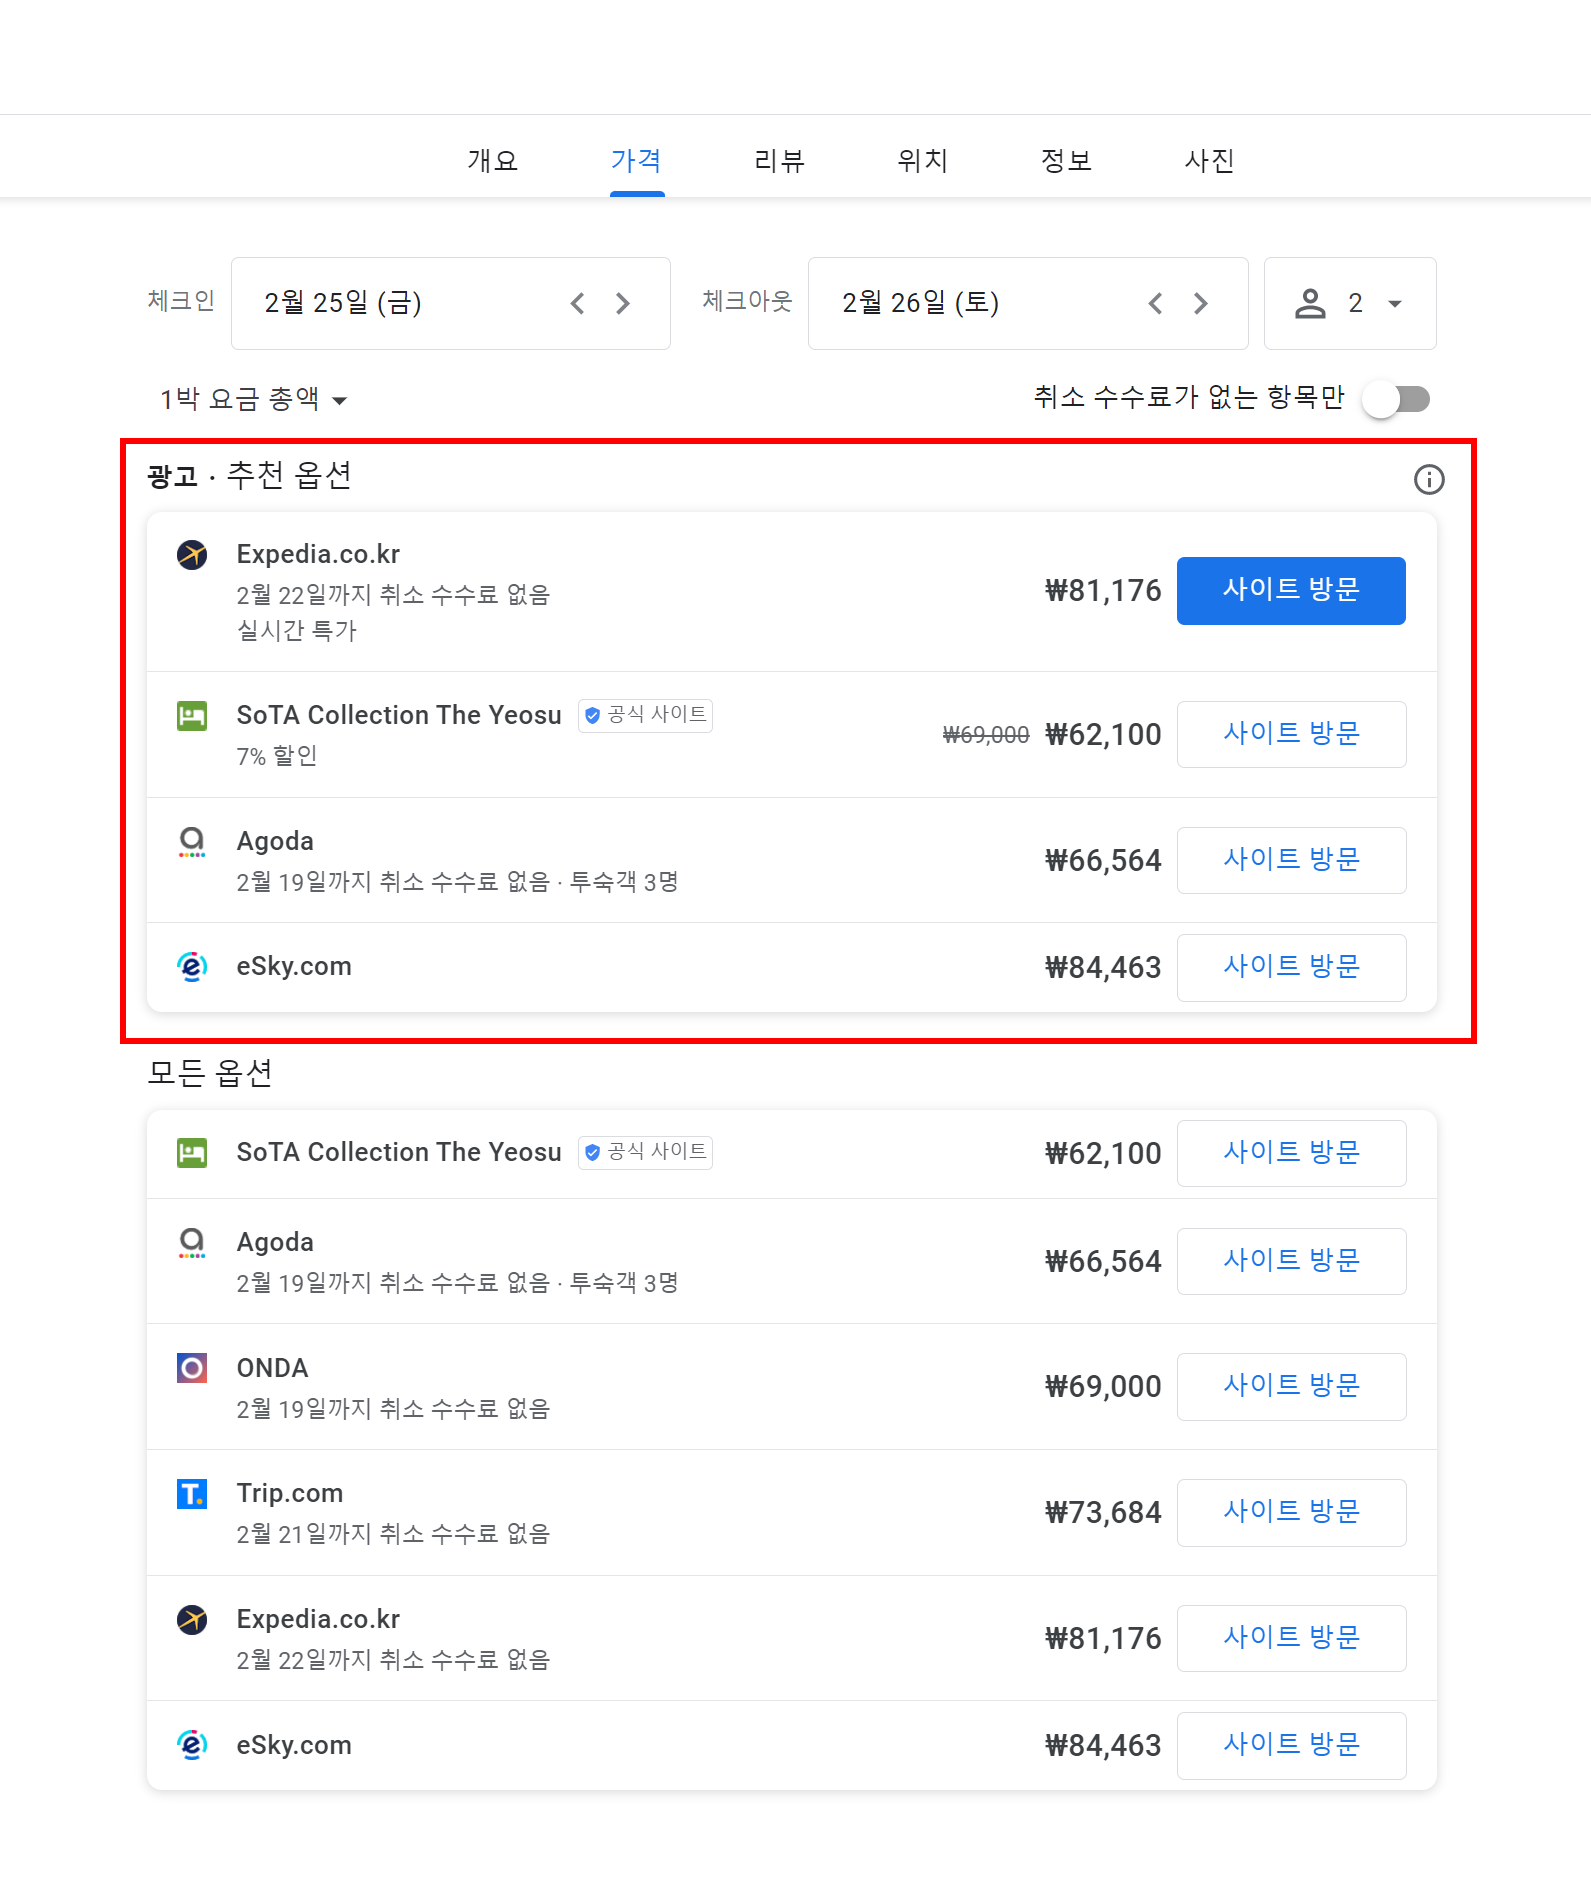Select the 가격 tab
Screen dimensions: 1591x1890
[x=636, y=160]
